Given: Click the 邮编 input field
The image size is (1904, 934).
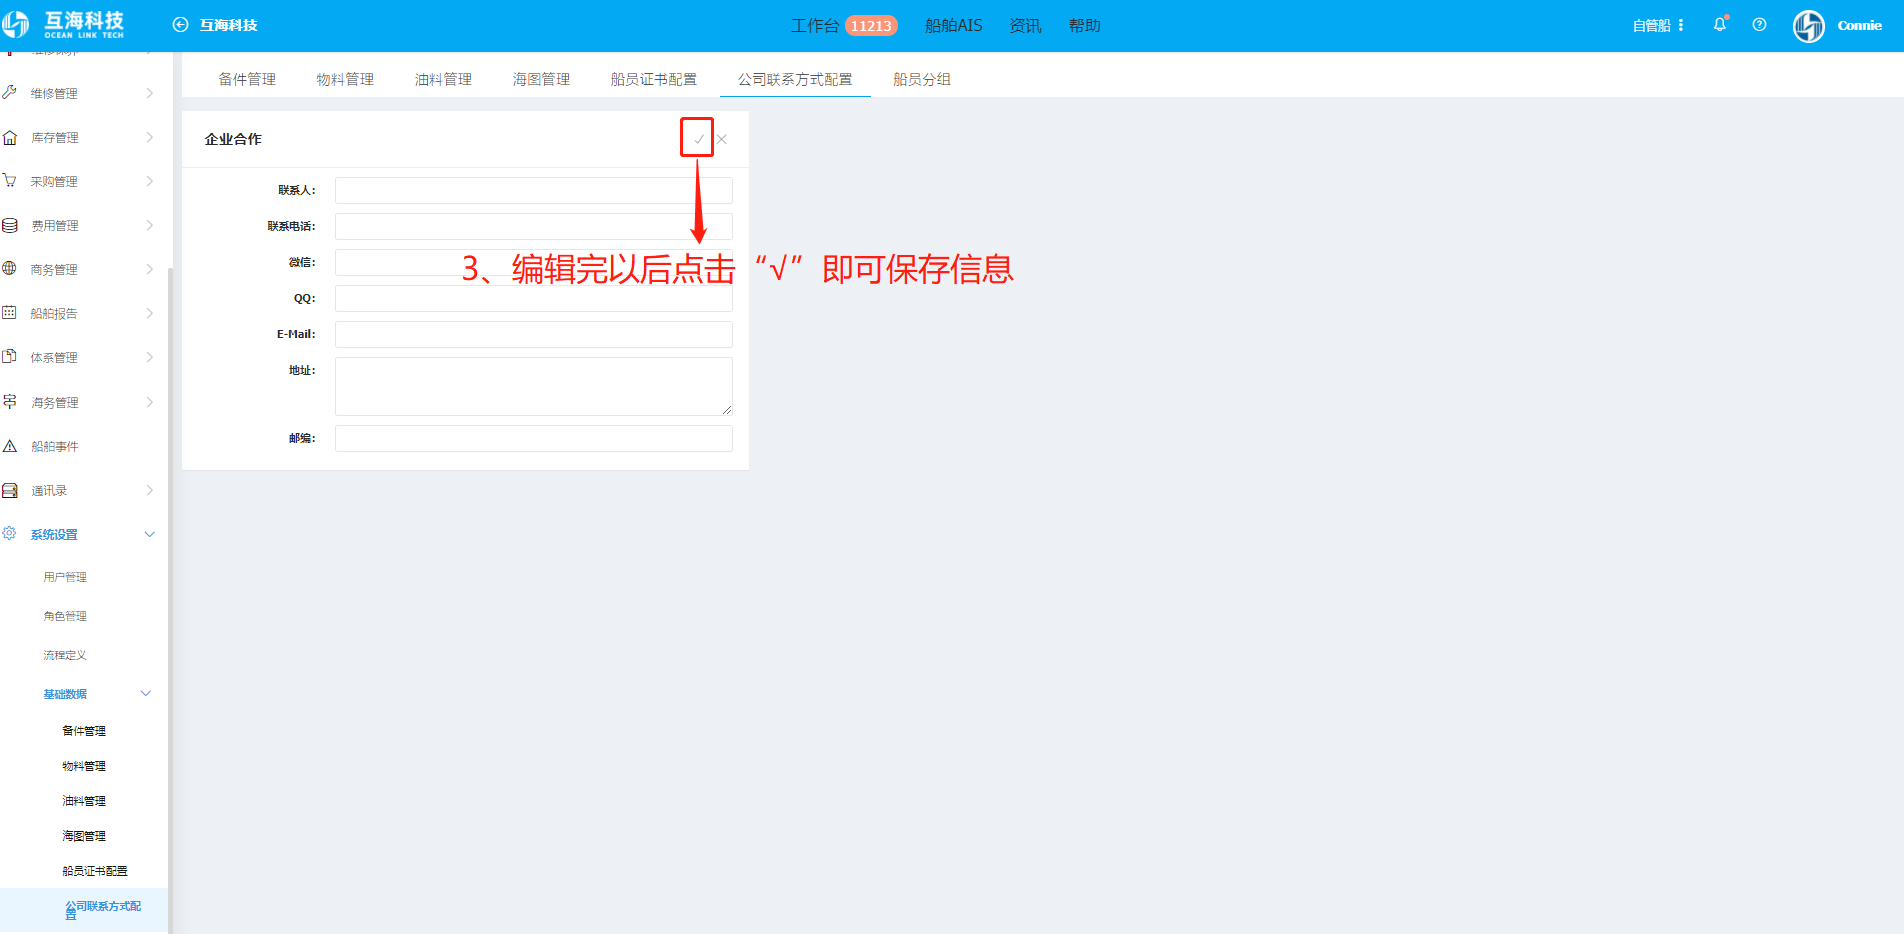Looking at the screenshot, I should pos(534,438).
